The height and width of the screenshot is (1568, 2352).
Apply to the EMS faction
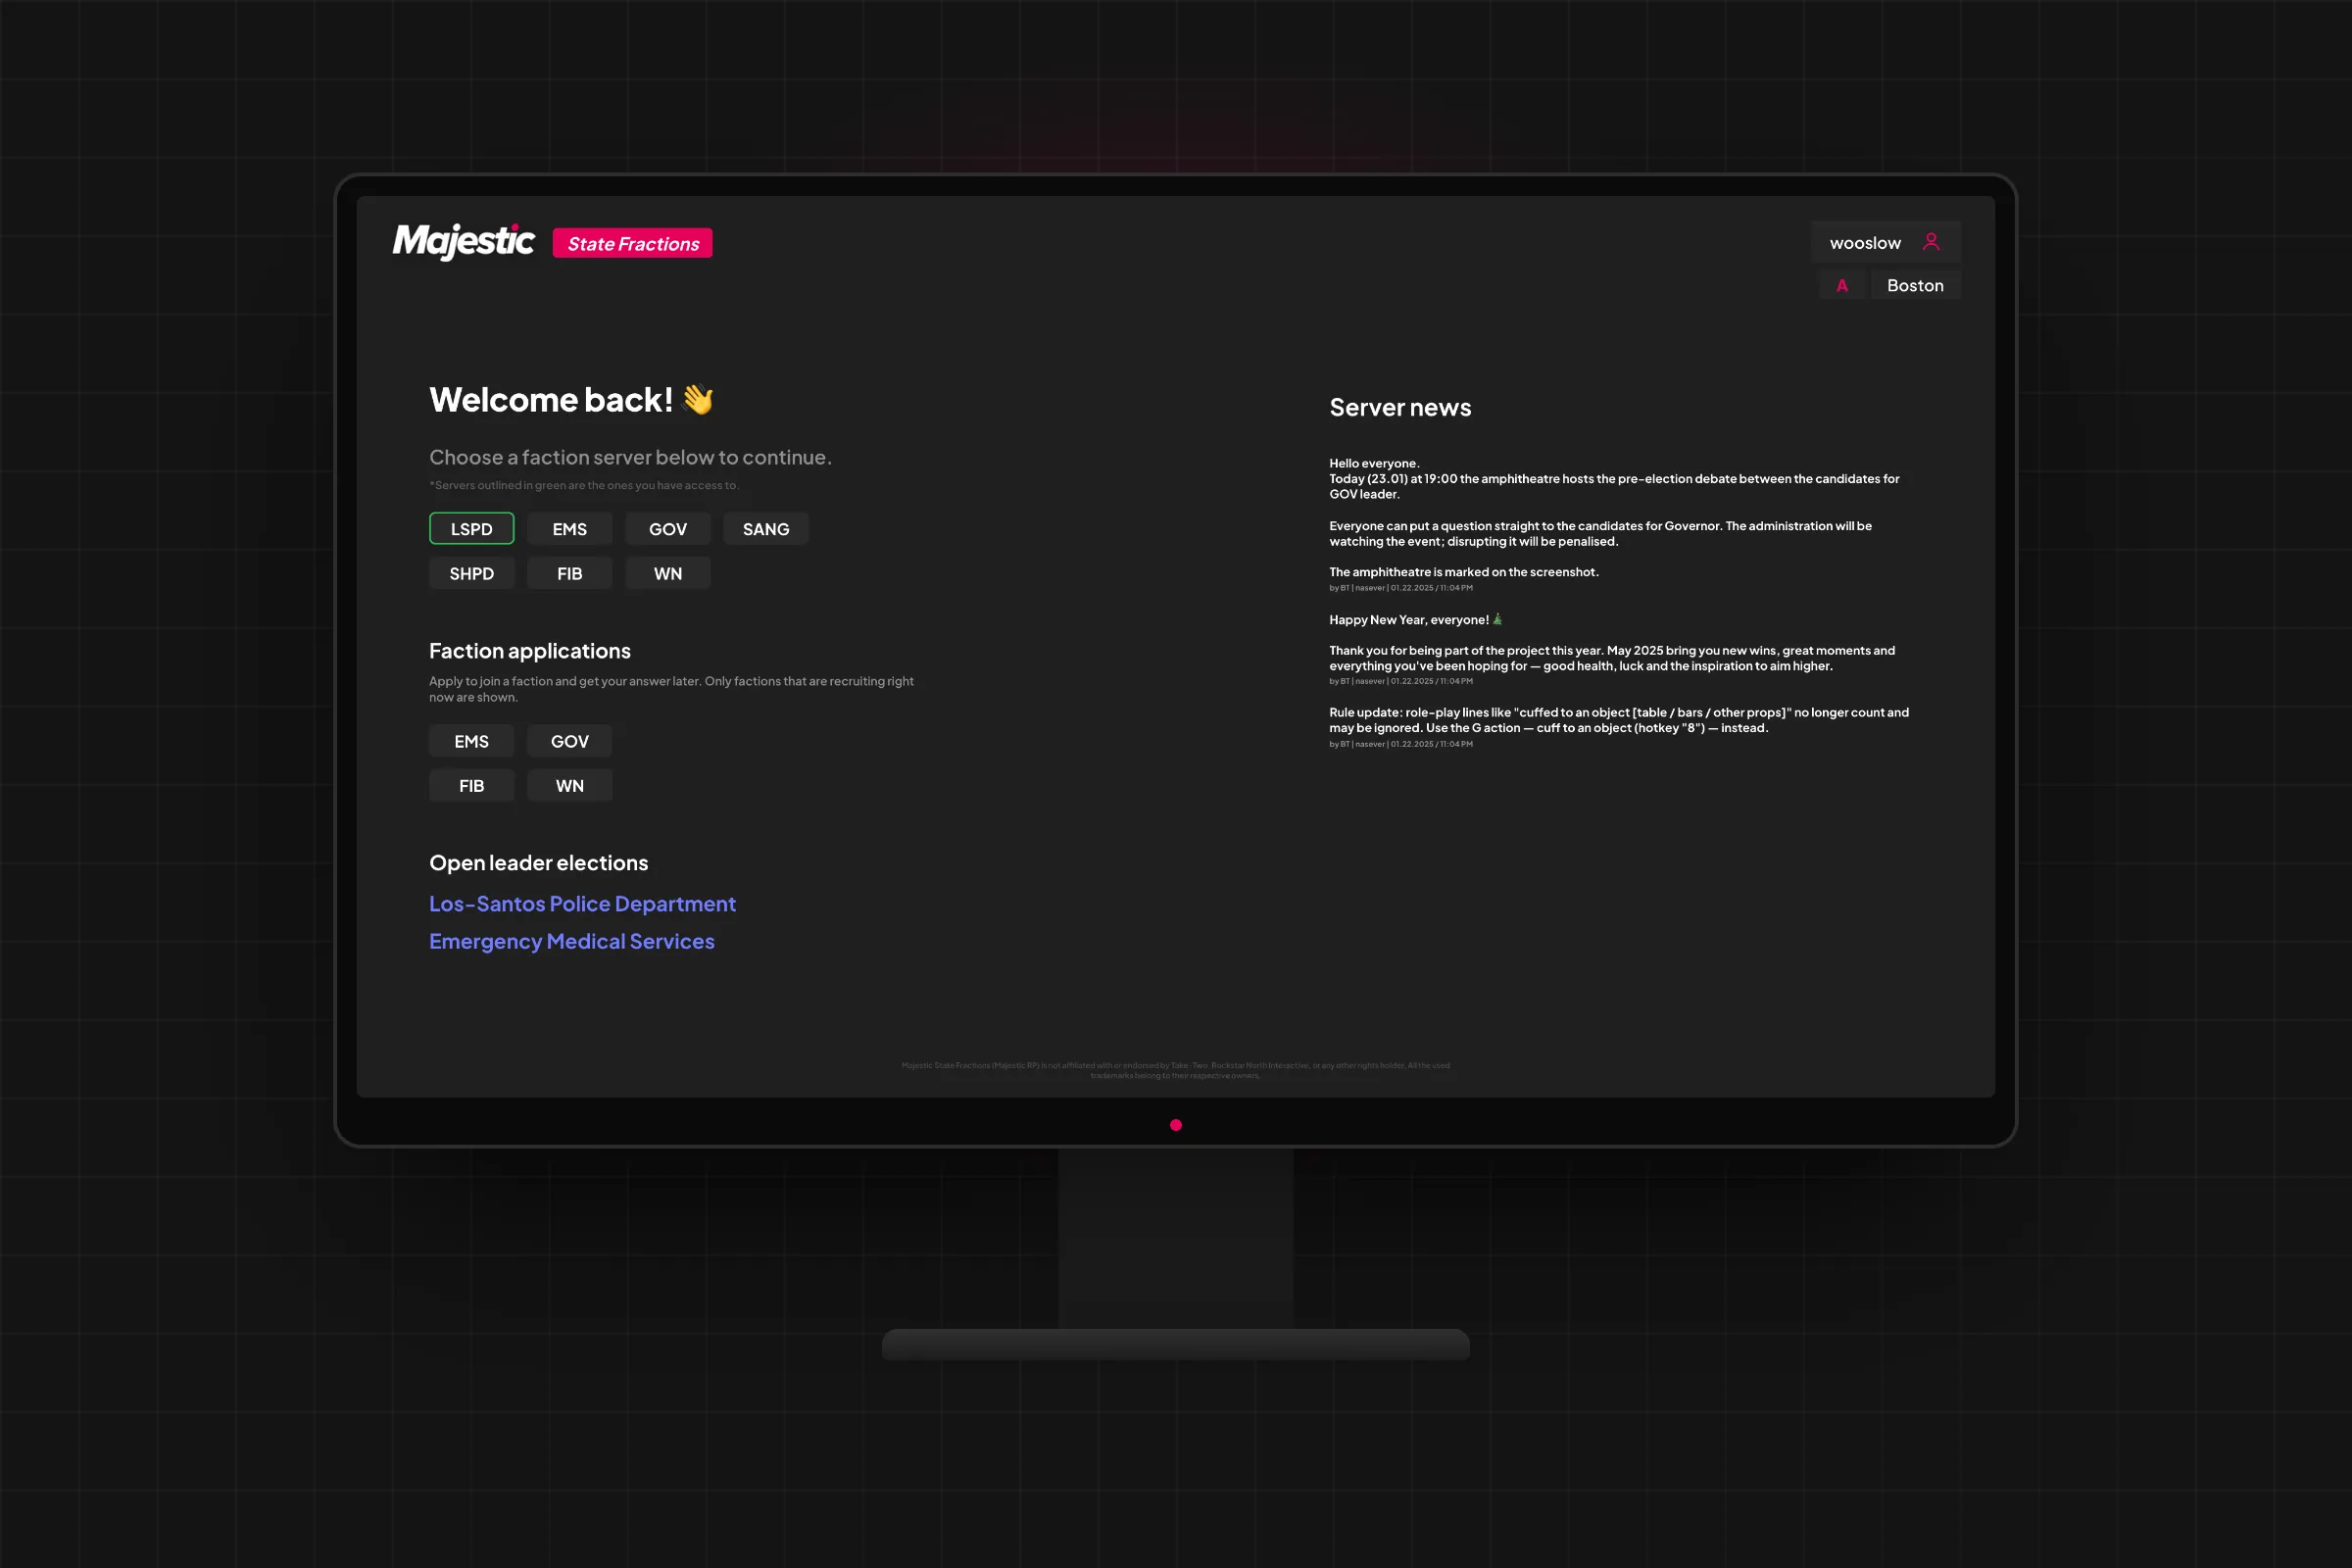pos(472,741)
